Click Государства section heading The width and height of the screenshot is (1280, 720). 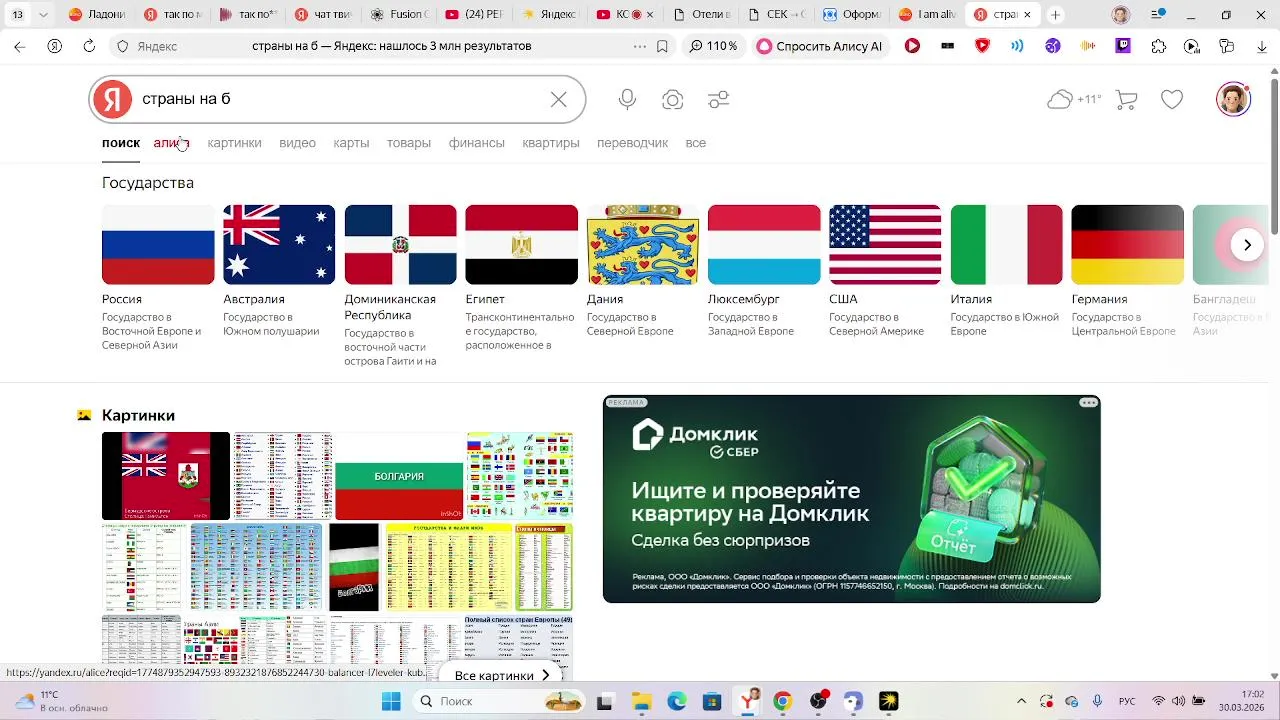coord(148,183)
